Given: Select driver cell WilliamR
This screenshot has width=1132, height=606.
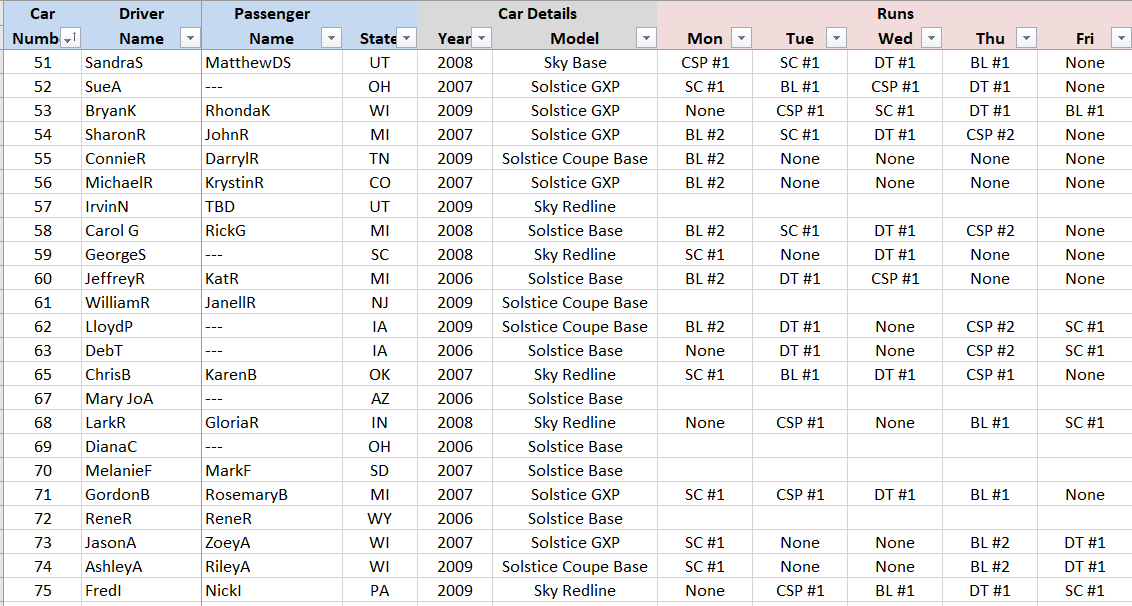Looking at the screenshot, I should [x=142, y=303].
